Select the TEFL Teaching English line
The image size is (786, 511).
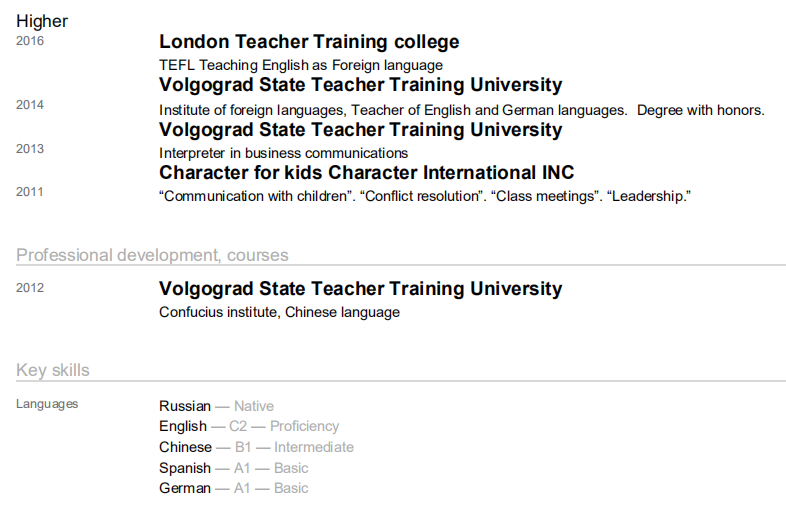tap(300, 65)
